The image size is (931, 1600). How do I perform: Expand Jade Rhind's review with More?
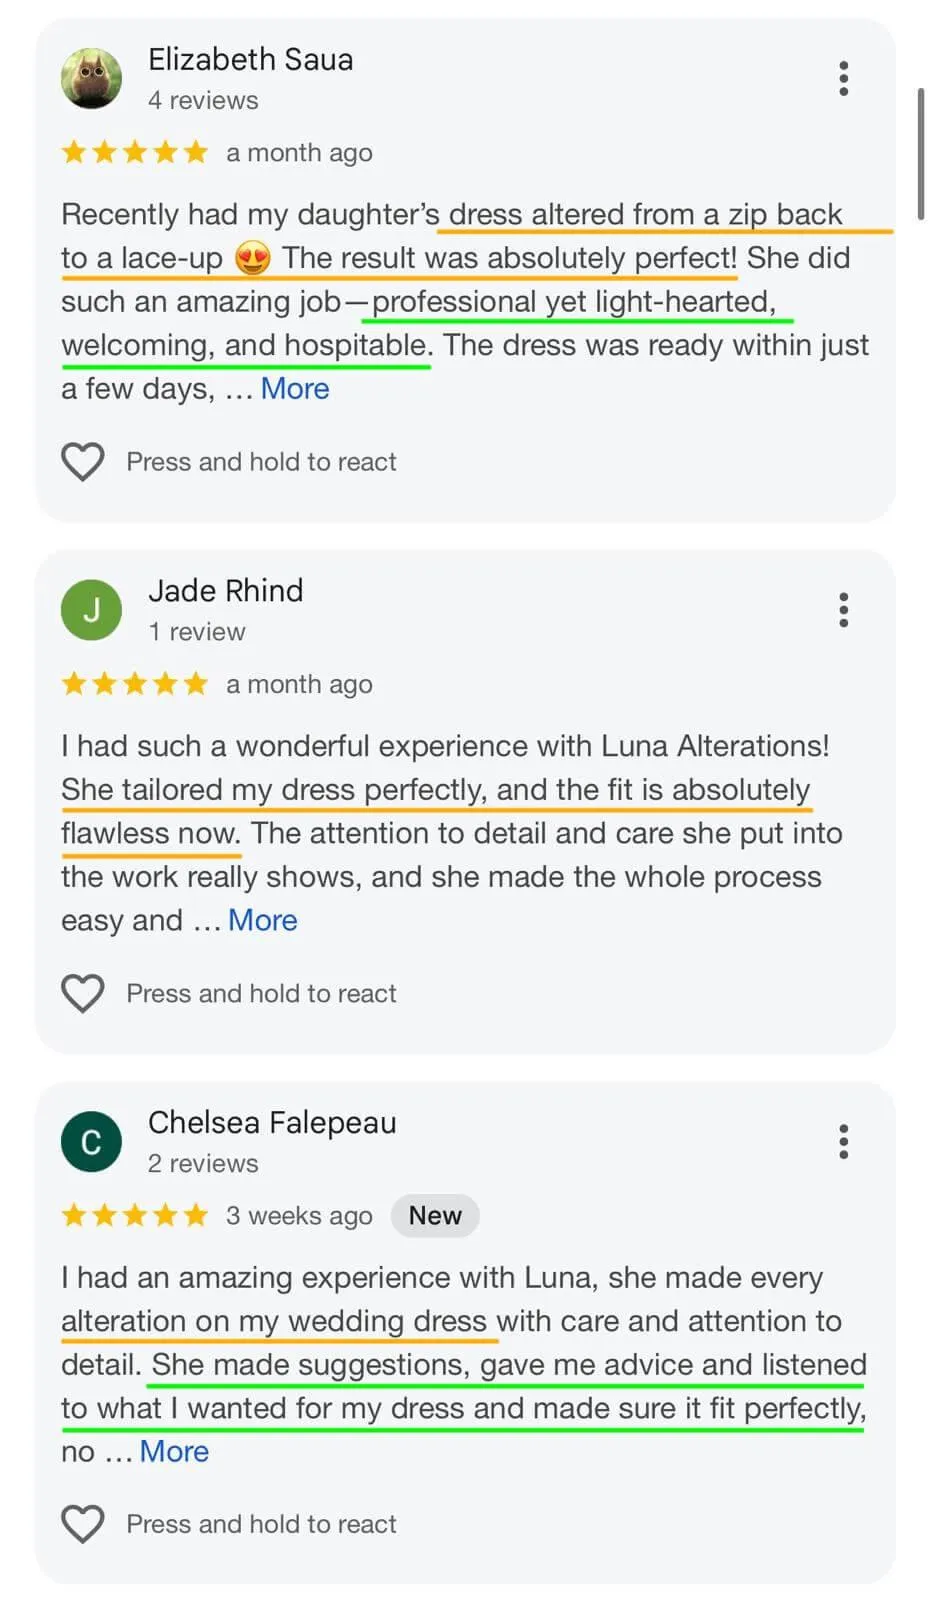262,920
